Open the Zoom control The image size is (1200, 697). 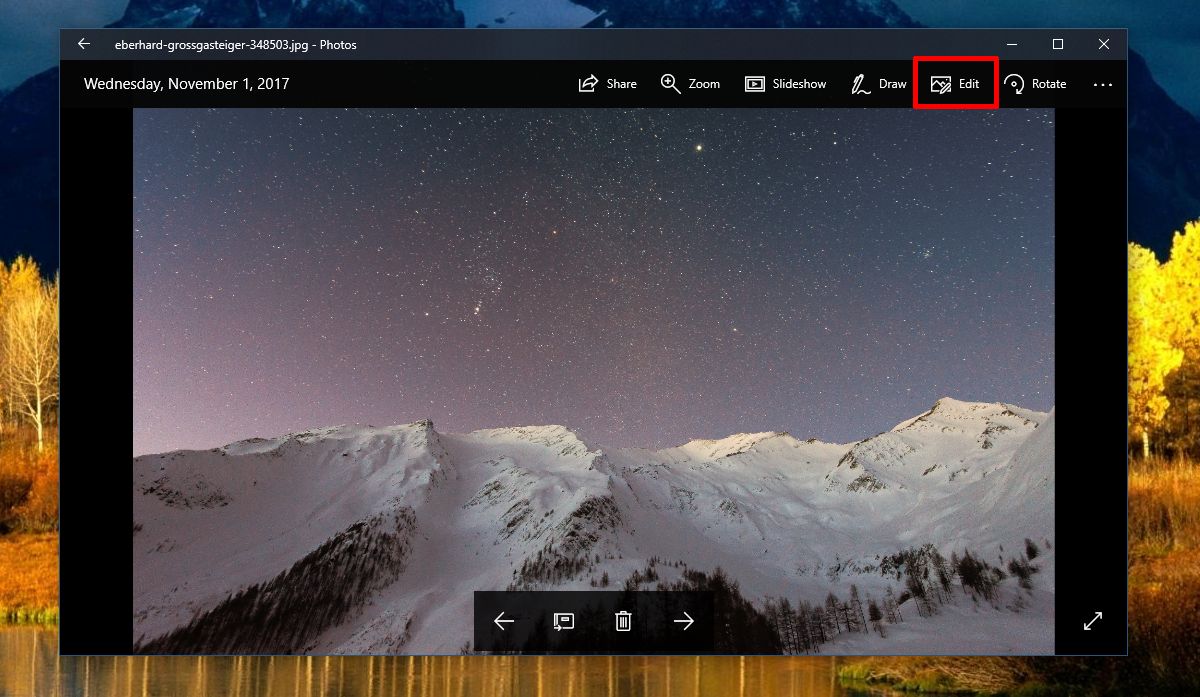coord(691,84)
